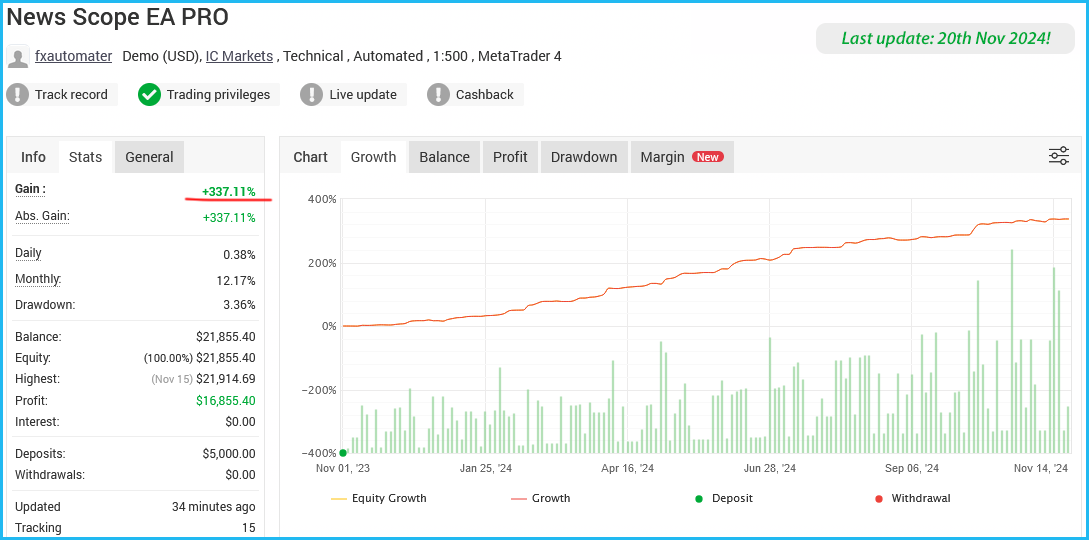The image size is (1089, 540).
Task: Click the 3.36% drawdown value
Action: click(x=239, y=305)
